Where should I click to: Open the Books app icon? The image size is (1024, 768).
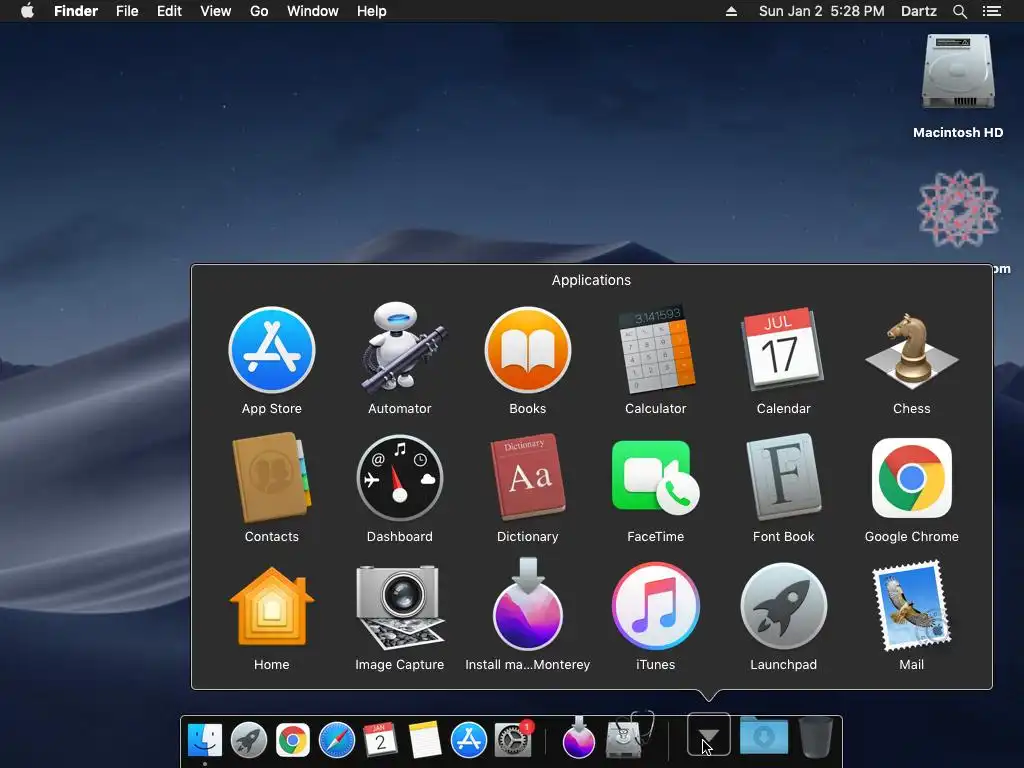coord(528,351)
